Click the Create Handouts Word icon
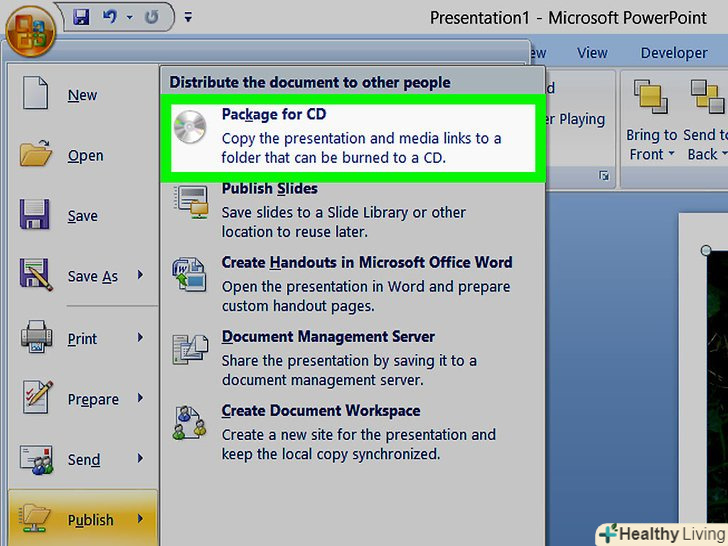 point(189,274)
